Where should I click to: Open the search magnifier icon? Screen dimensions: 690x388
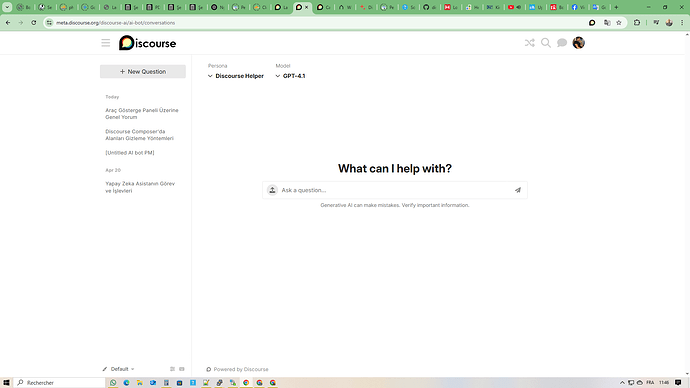click(546, 43)
